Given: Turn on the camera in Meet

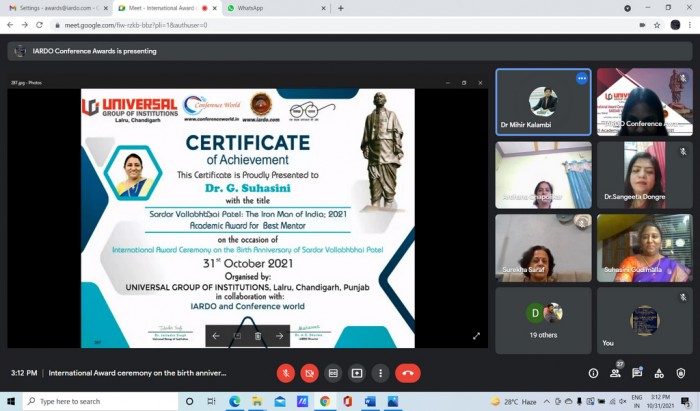Looking at the screenshot, I should (309, 373).
